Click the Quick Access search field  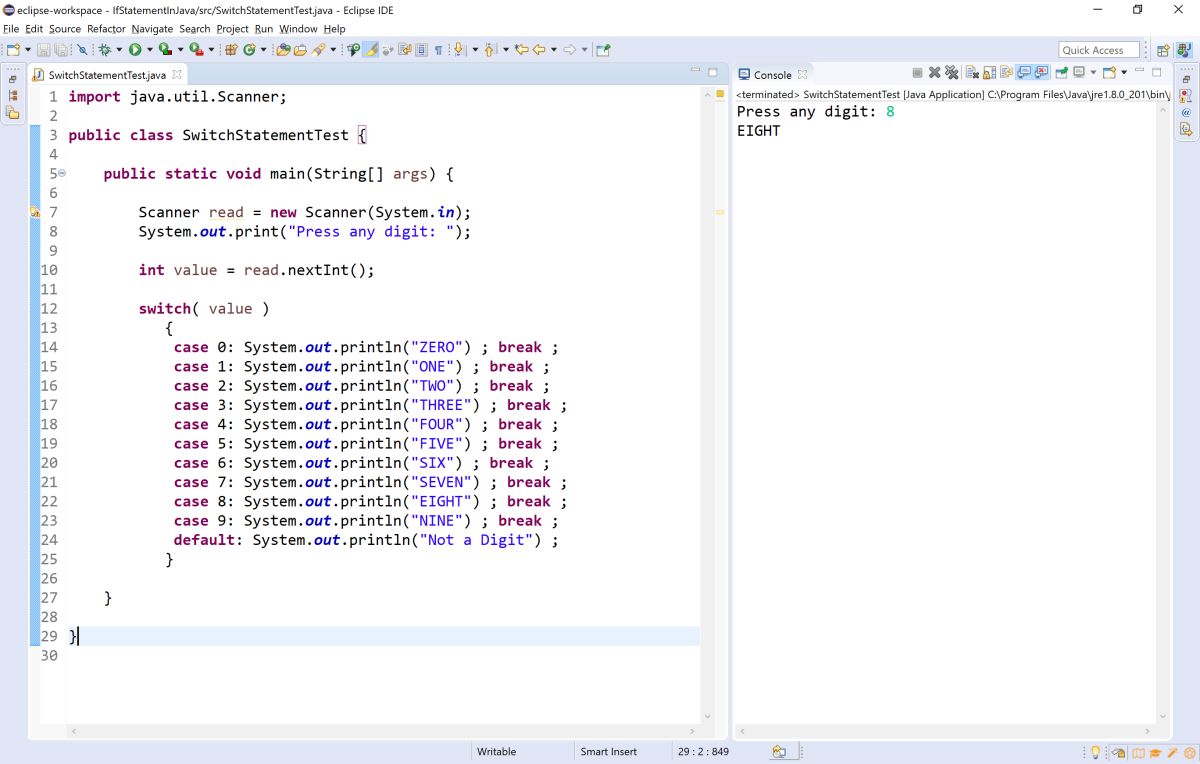point(1098,50)
